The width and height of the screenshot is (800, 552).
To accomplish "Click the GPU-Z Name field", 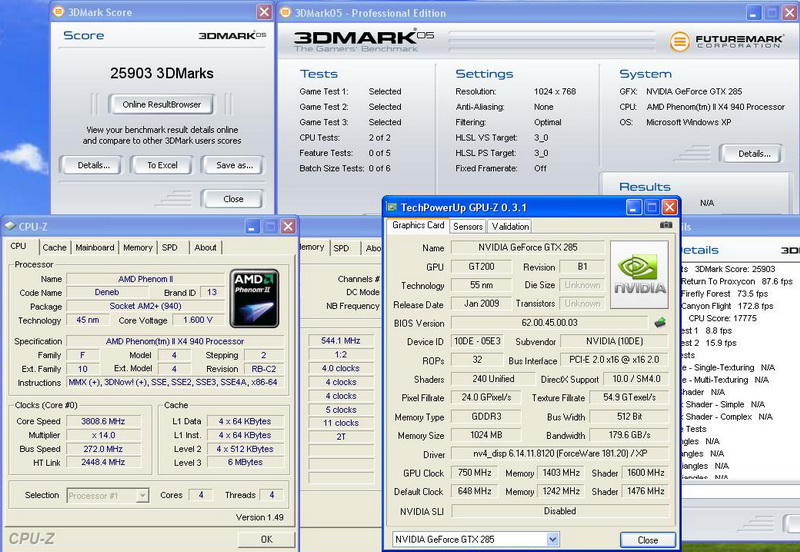I will coord(528,247).
